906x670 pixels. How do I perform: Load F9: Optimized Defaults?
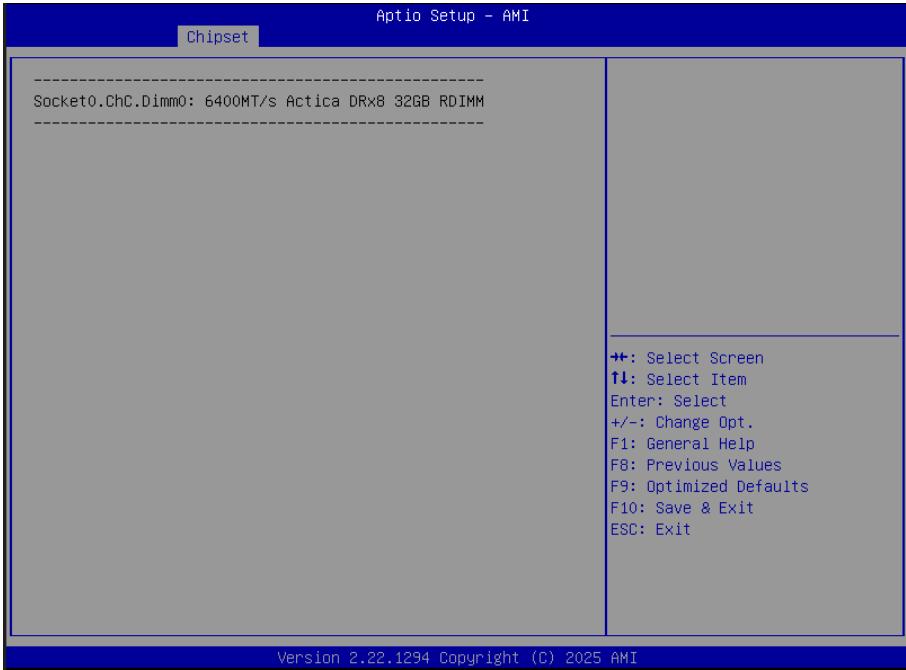710,486
